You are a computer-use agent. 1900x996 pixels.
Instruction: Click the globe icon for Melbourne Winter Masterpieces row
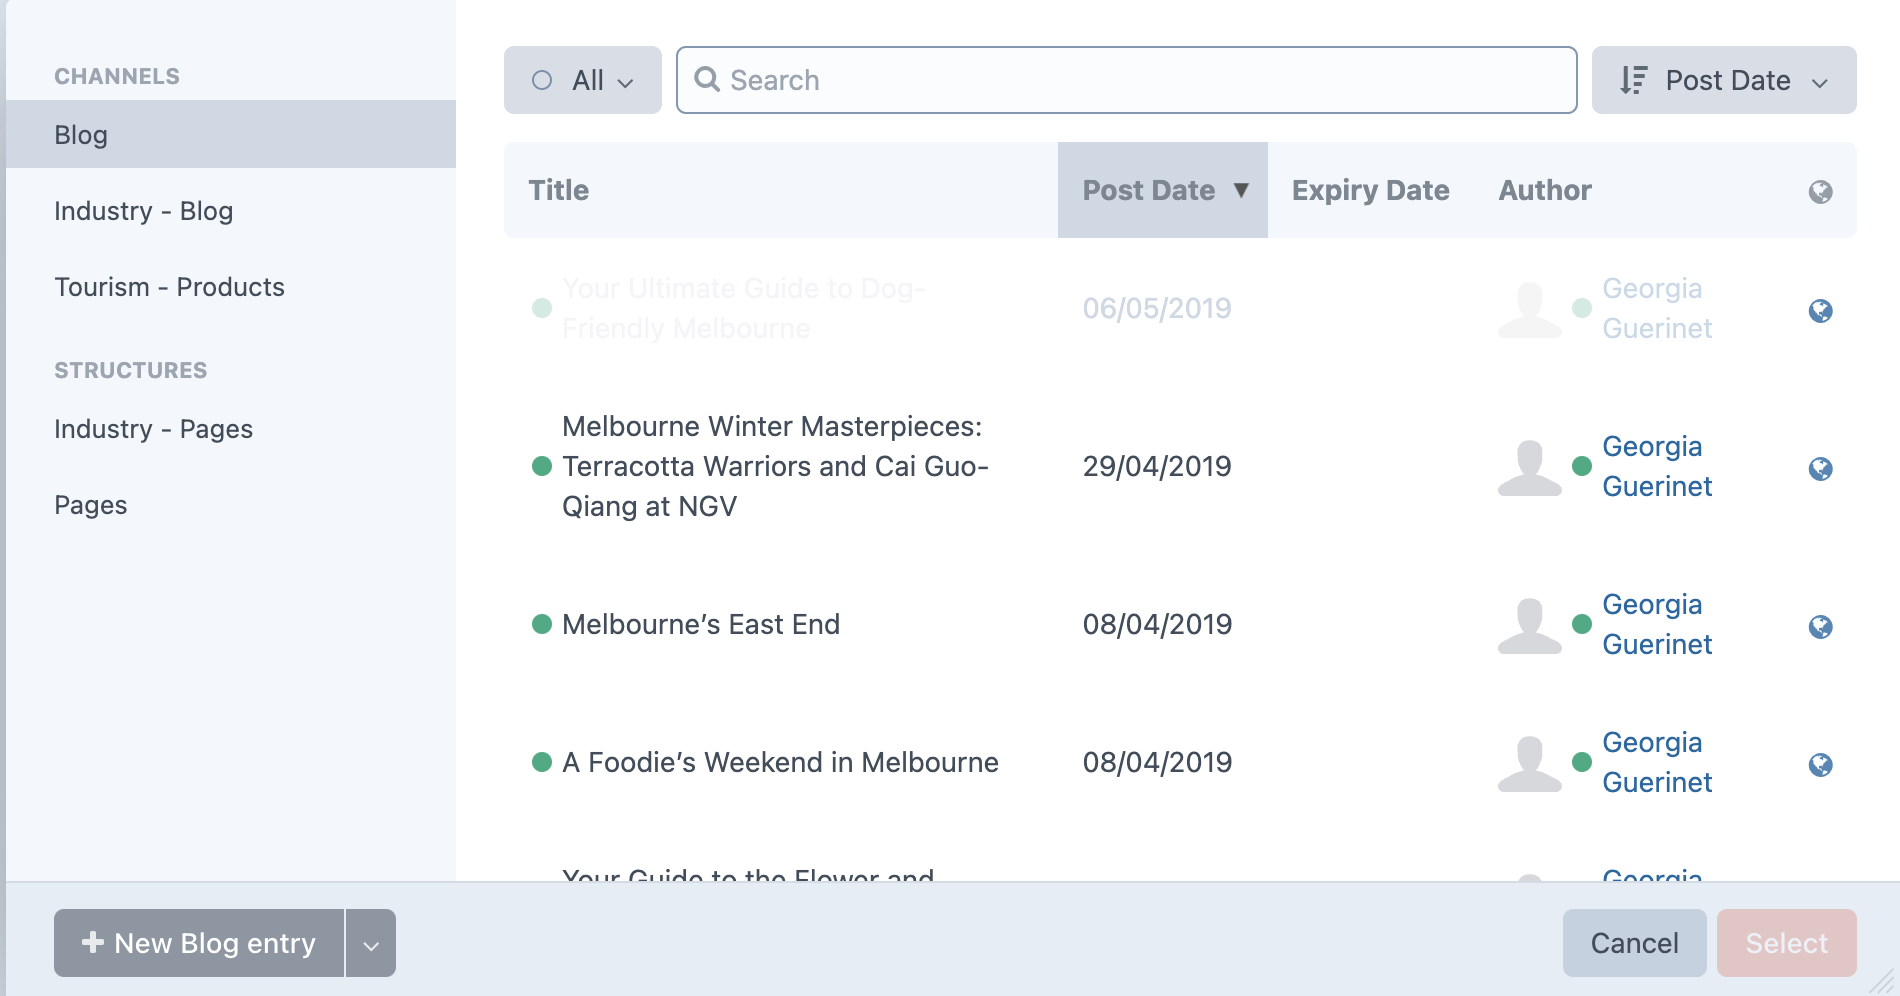point(1820,469)
